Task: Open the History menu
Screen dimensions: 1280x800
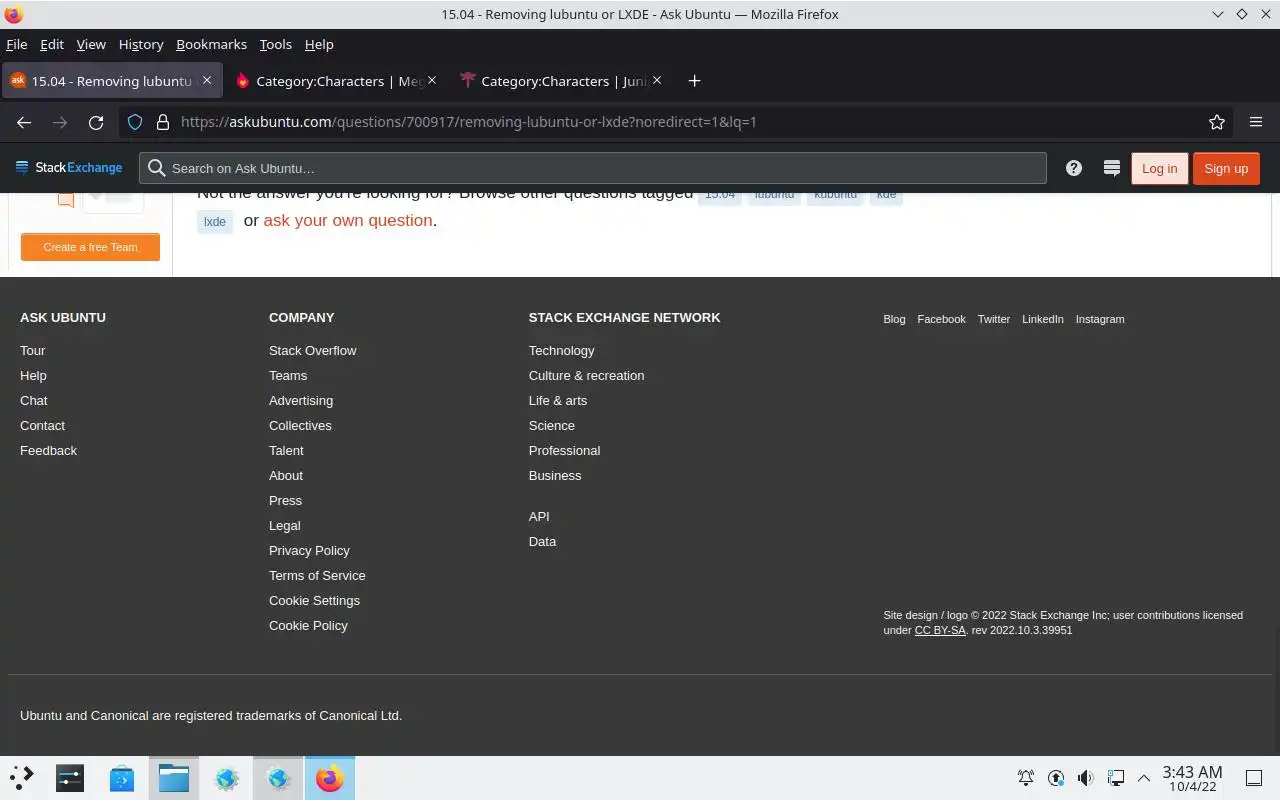Action: click(141, 44)
